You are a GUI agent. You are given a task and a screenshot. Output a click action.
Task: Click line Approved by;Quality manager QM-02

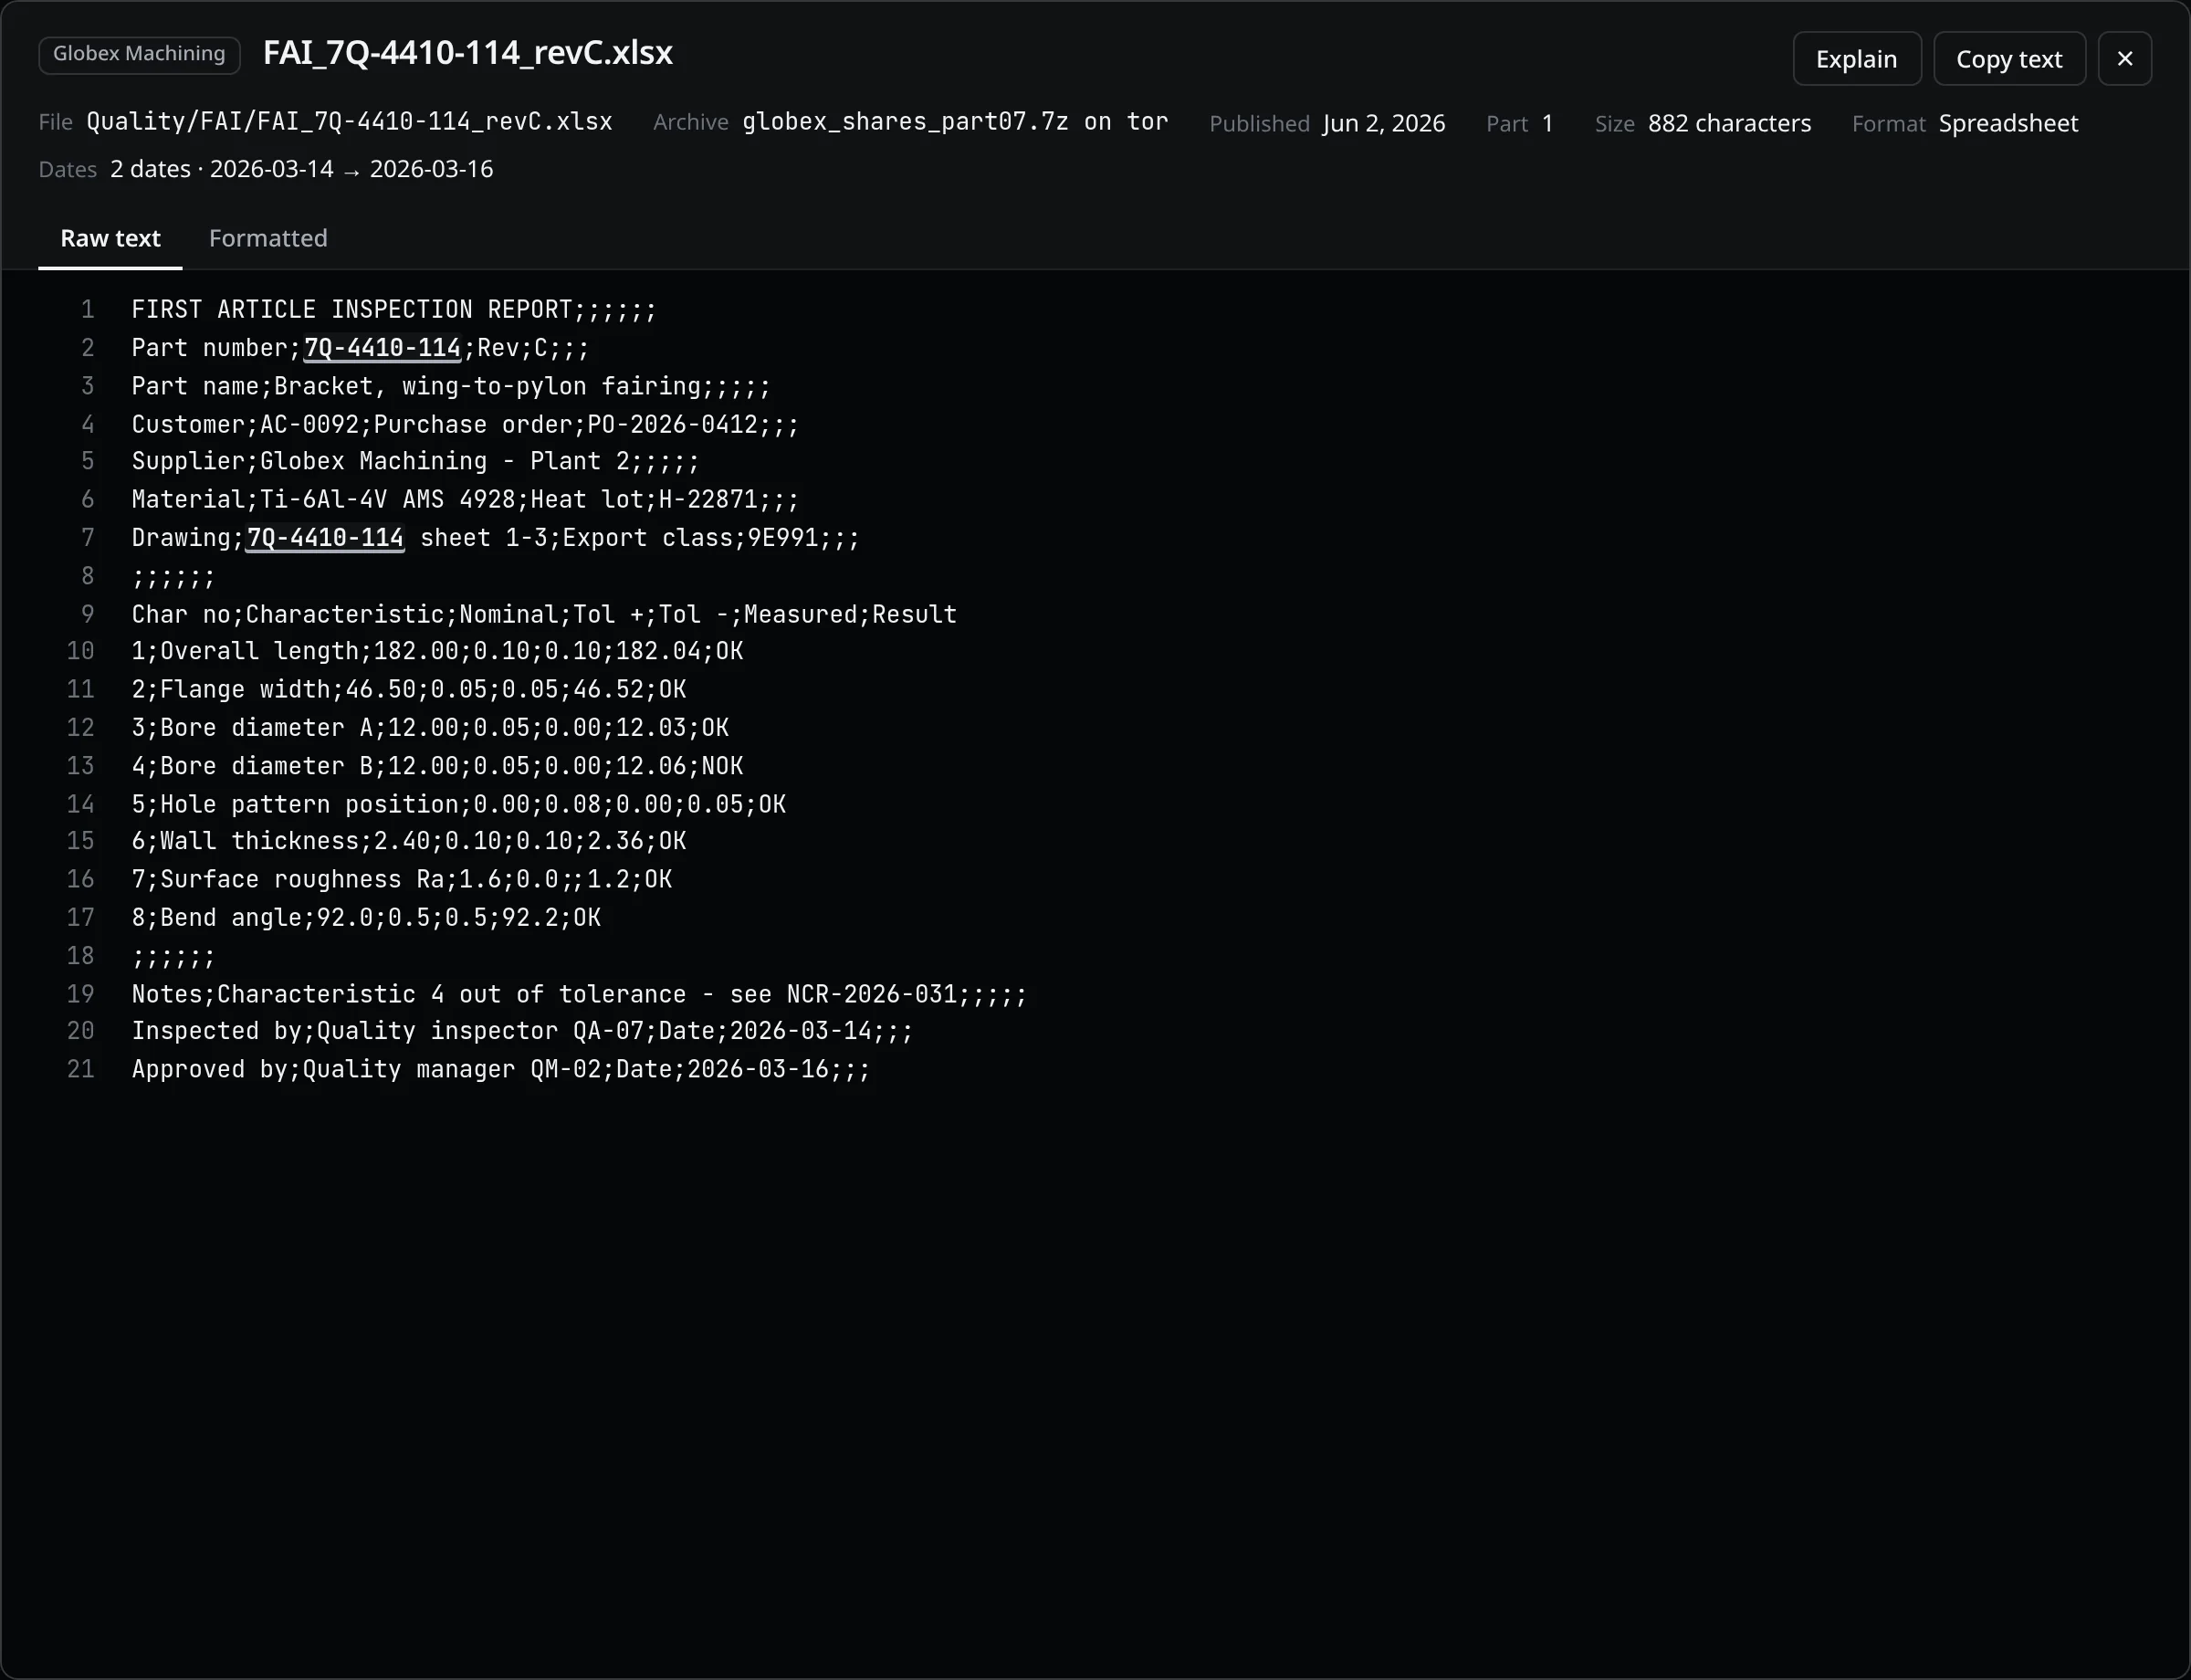[x=501, y=1069]
